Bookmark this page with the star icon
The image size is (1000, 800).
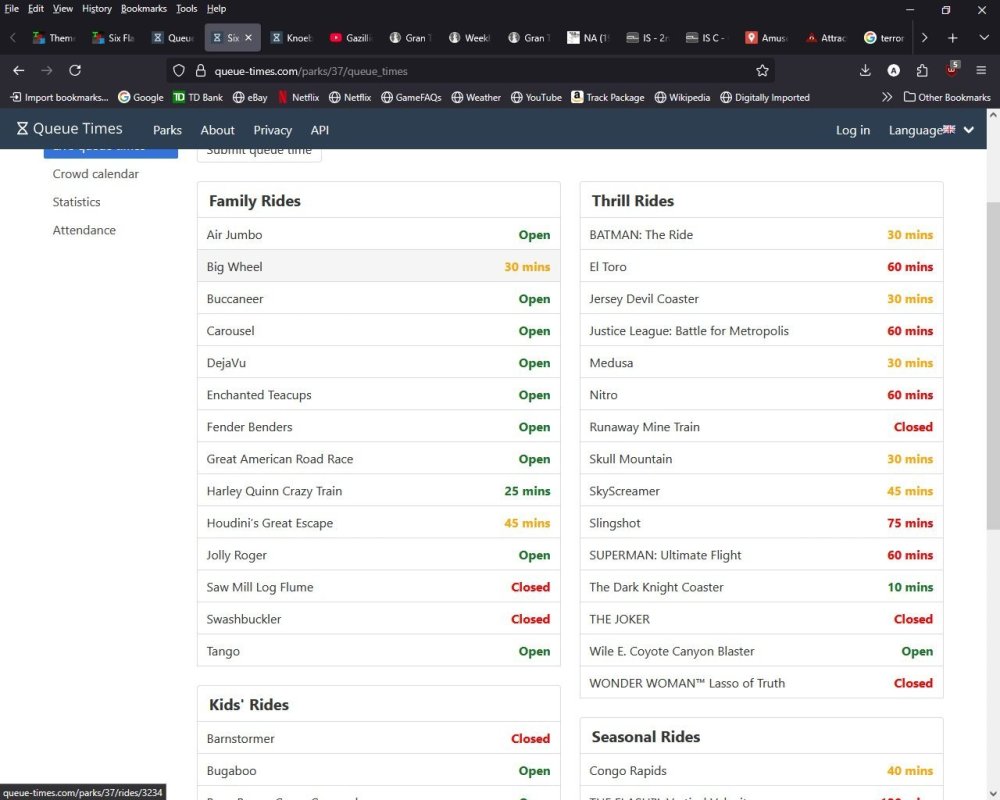[762, 71]
